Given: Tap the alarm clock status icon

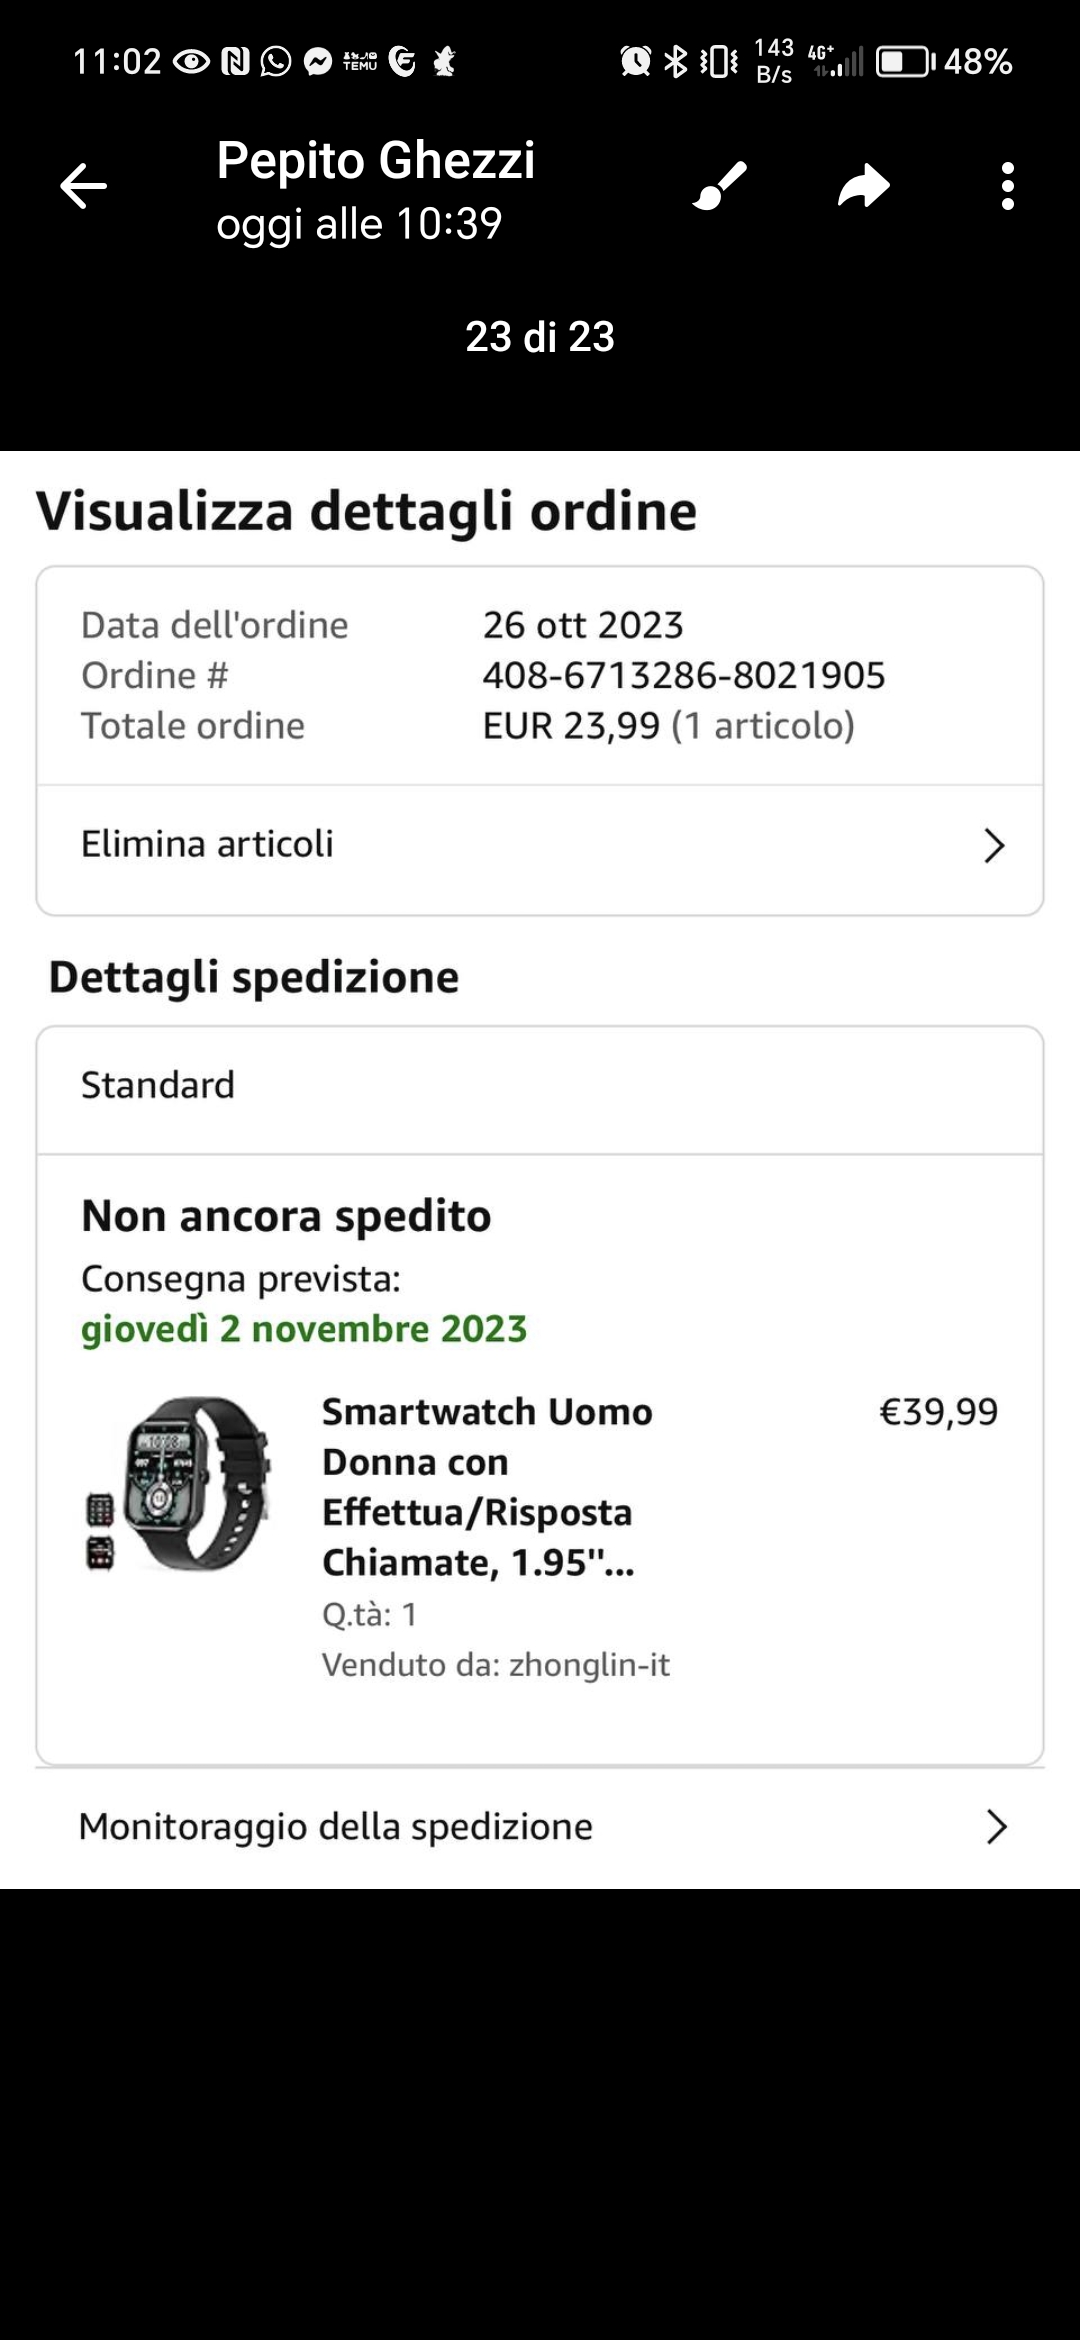Looking at the screenshot, I should pyautogui.click(x=635, y=62).
